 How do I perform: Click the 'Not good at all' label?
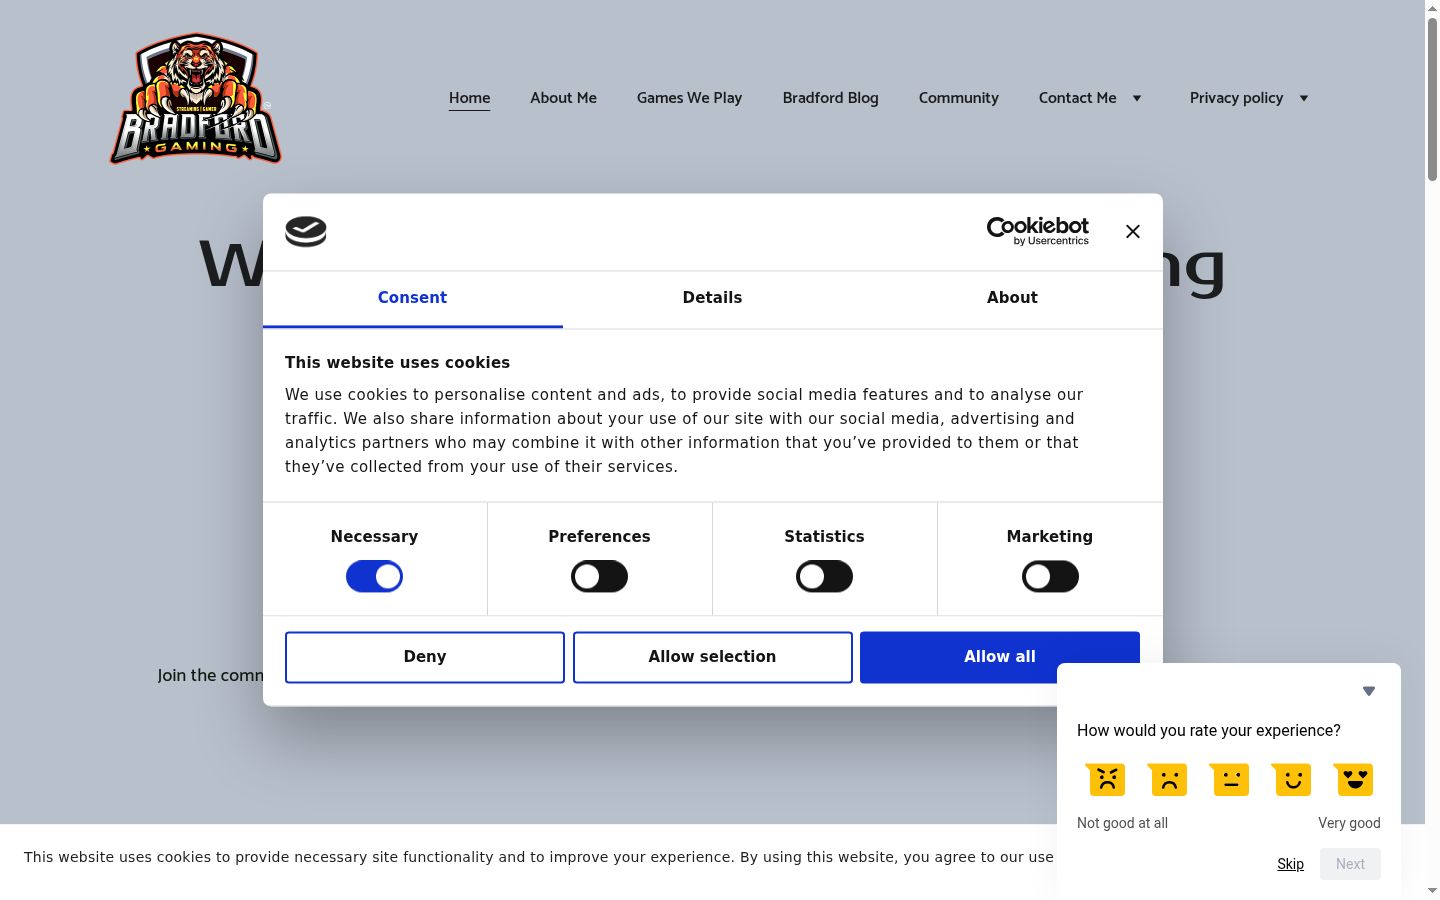point(1122,823)
